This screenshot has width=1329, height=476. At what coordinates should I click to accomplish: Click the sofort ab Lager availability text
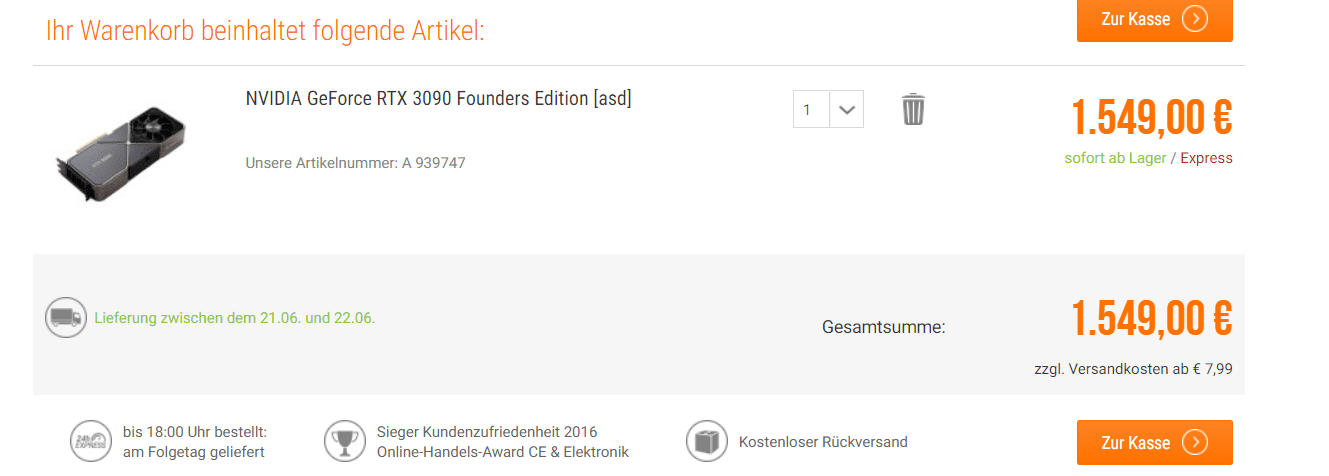pos(1116,158)
